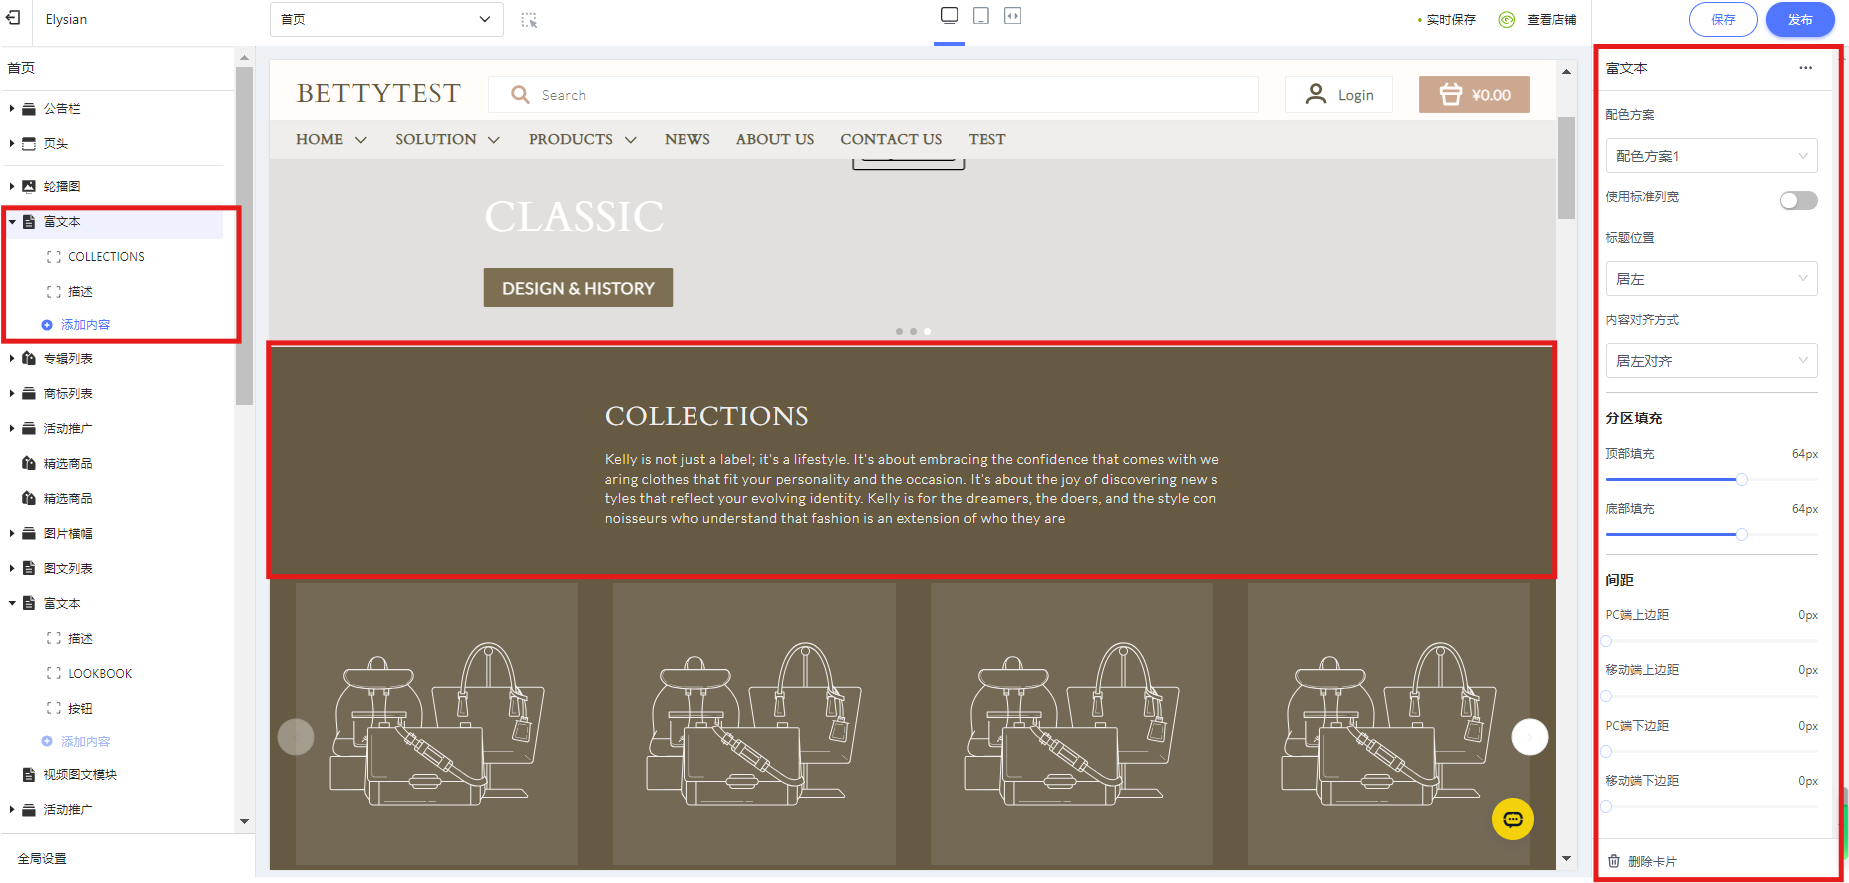The width and height of the screenshot is (1849, 883).
Task: Click the next arrow on product carousel
Action: pos(1529,737)
